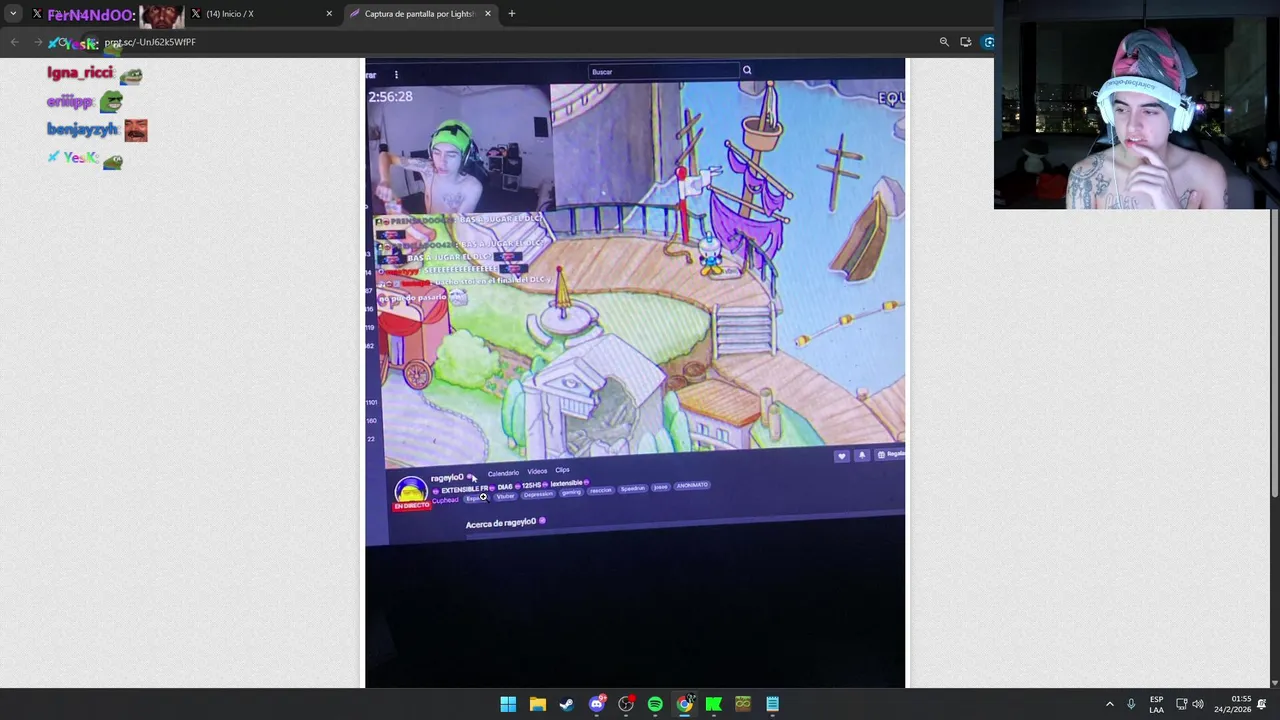Open Discord from the taskbar
The width and height of the screenshot is (1280, 720).
pos(597,704)
